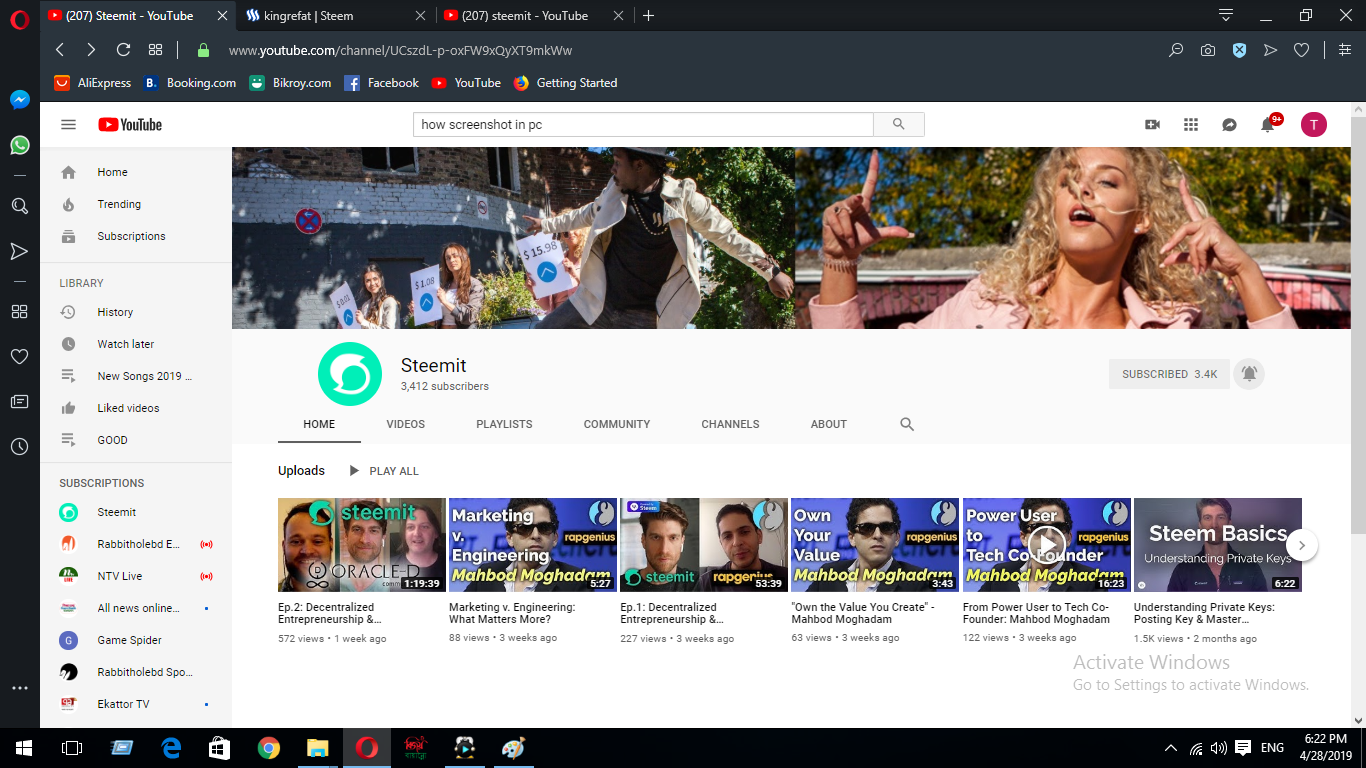Click the YouTube logo
1366x768 pixels.
tap(130, 125)
